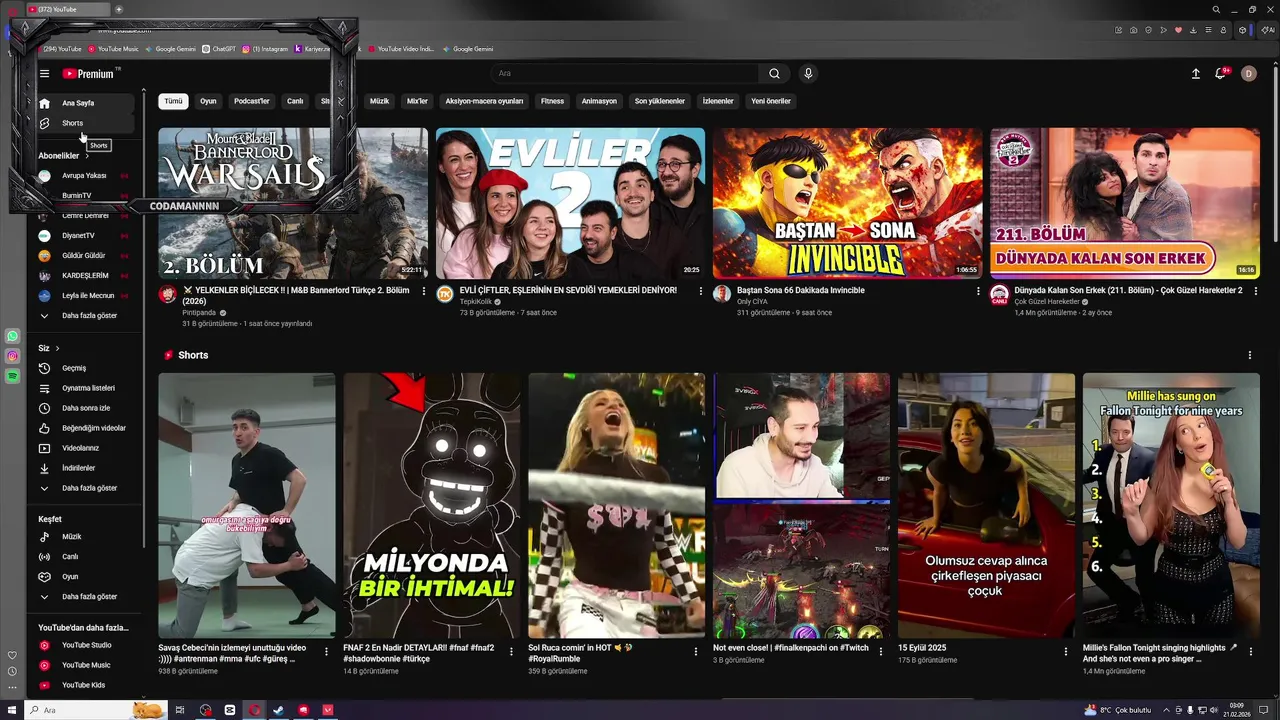Open the YouTube hamburger guide menu
The image size is (1280, 720).
[44, 74]
